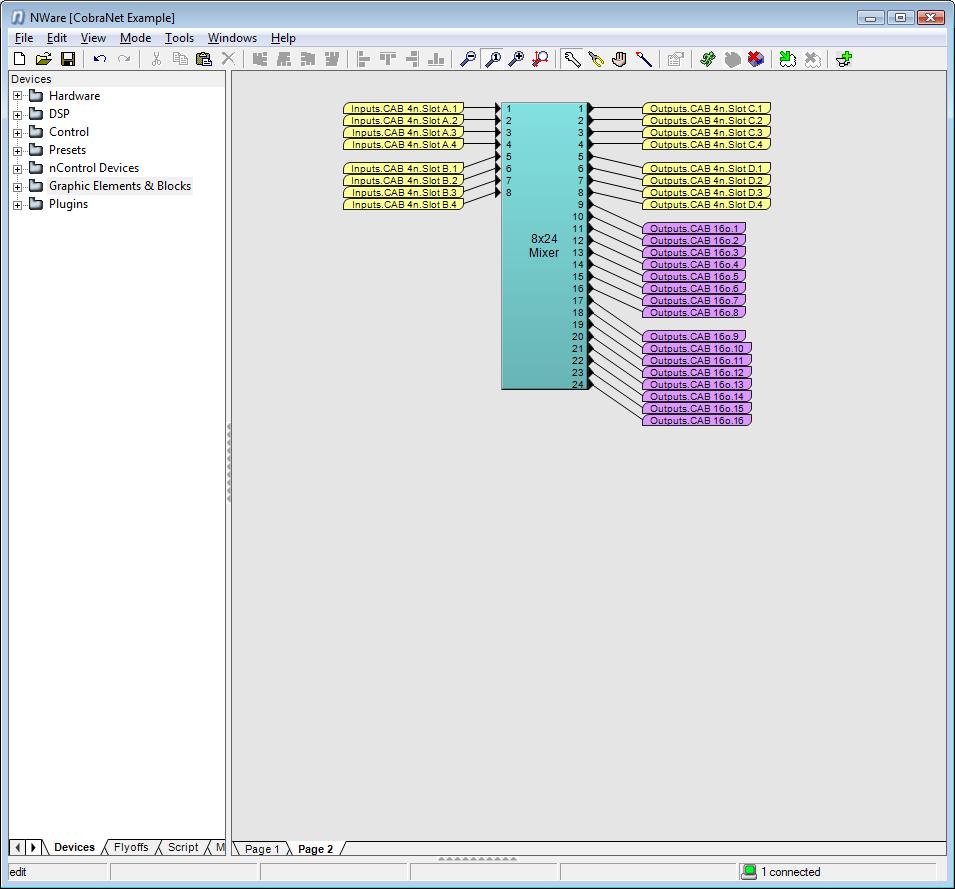Expand the Plugins folder

pos(17,204)
